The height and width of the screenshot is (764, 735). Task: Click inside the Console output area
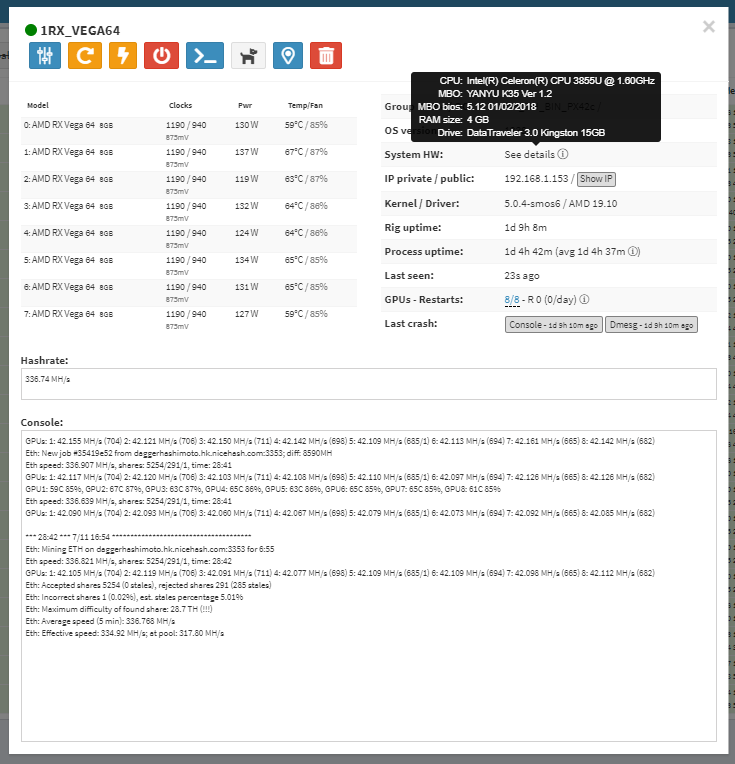click(x=368, y=586)
